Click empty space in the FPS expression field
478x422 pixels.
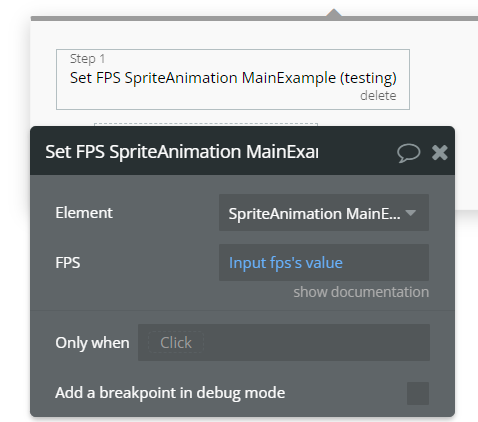click(x=385, y=263)
